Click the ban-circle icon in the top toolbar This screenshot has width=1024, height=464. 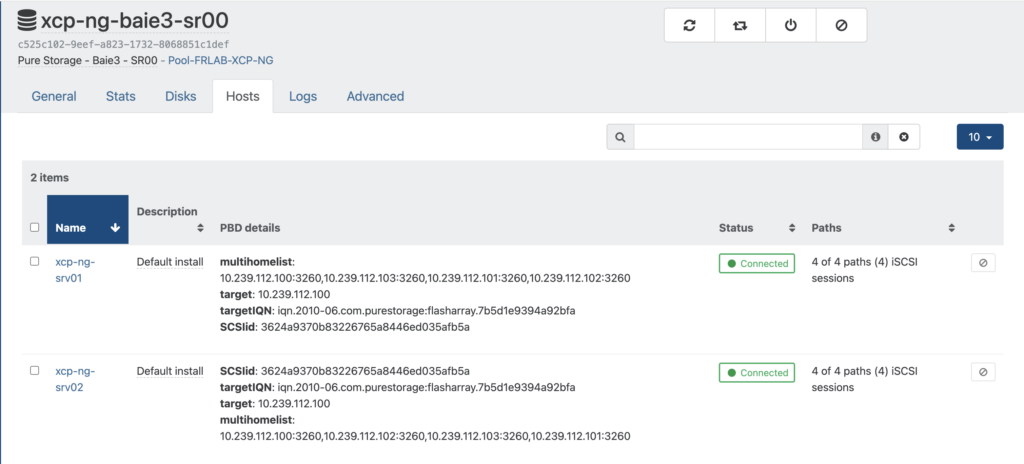tap(841, 26)
